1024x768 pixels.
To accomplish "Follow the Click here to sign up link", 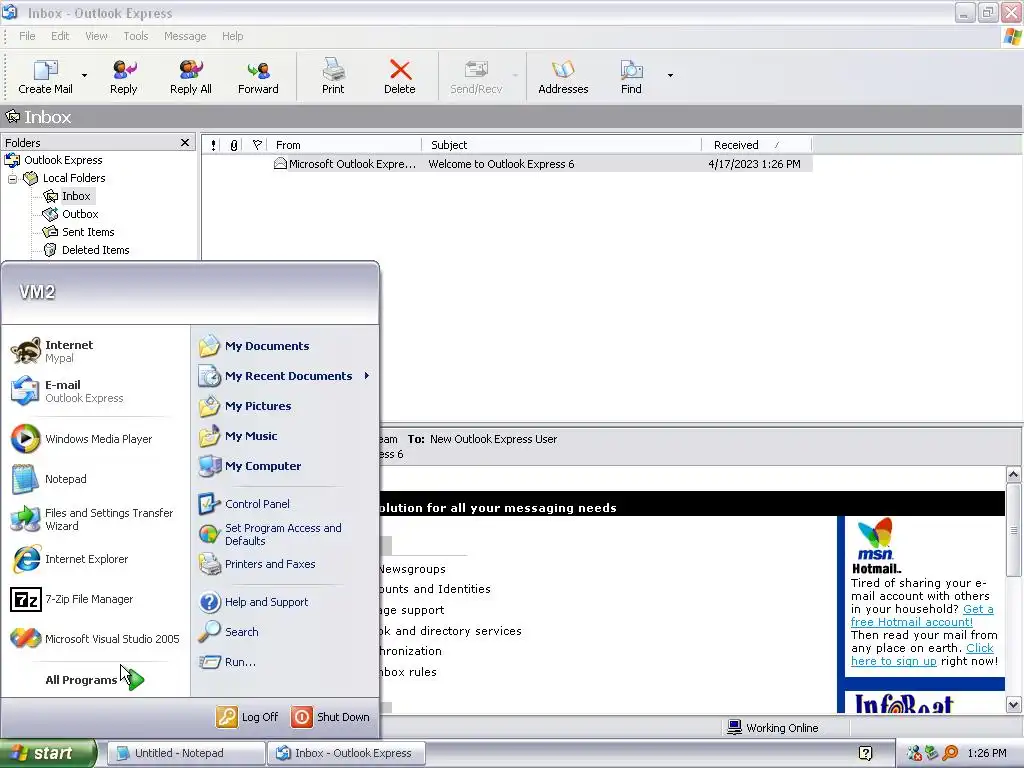I will pyautogui.click(x=922, y=654).
